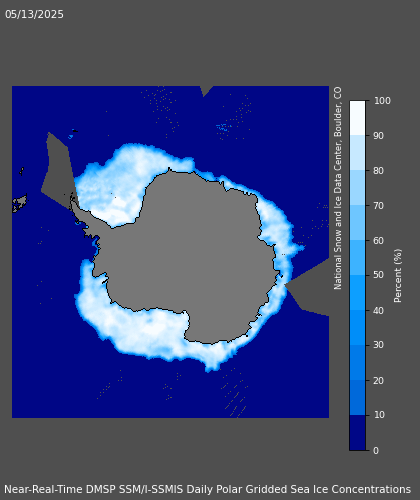This screenshot has width=420, height=500.
Task: Pick the 50-60 percent blue band
Action: [357, 258]
